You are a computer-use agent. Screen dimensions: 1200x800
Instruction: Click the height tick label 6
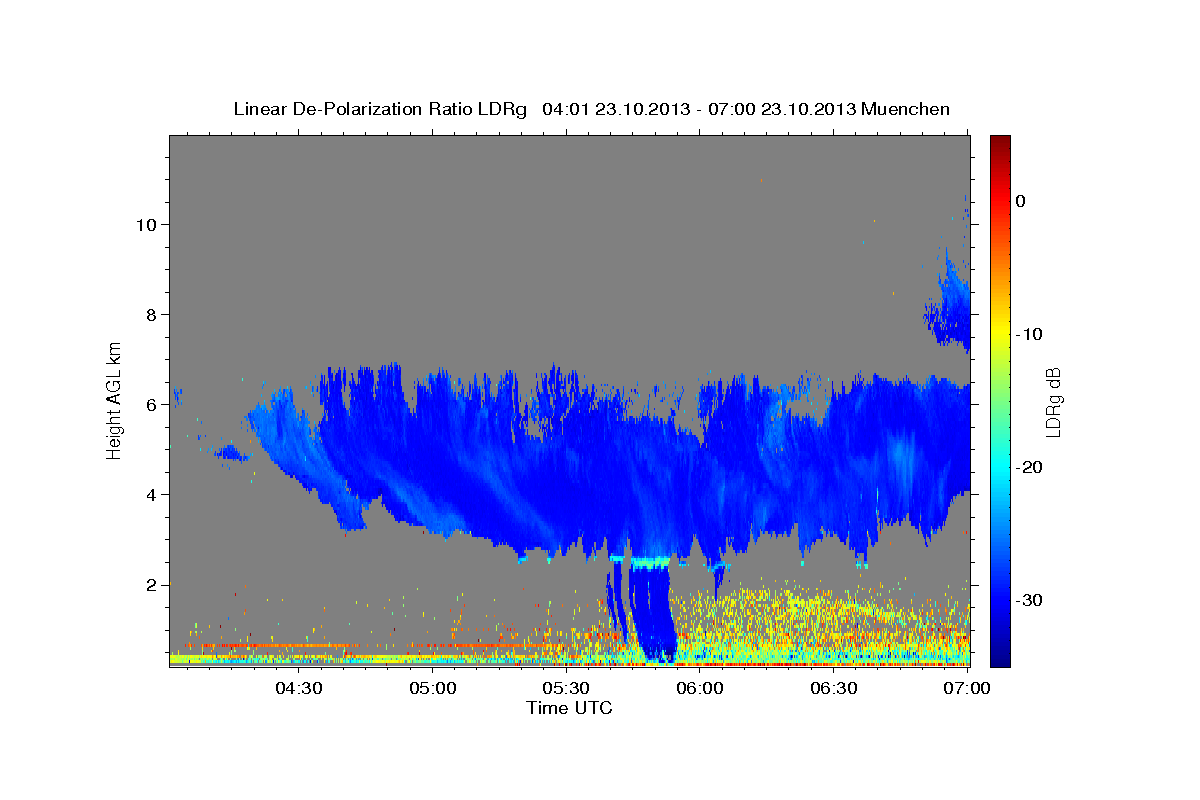click(153, 404)
